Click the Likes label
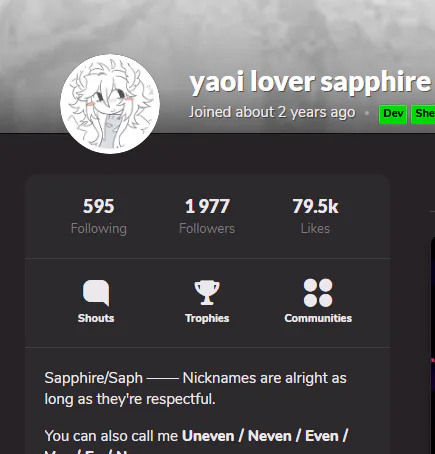The image size is (435, 454). tap(315, 229)
